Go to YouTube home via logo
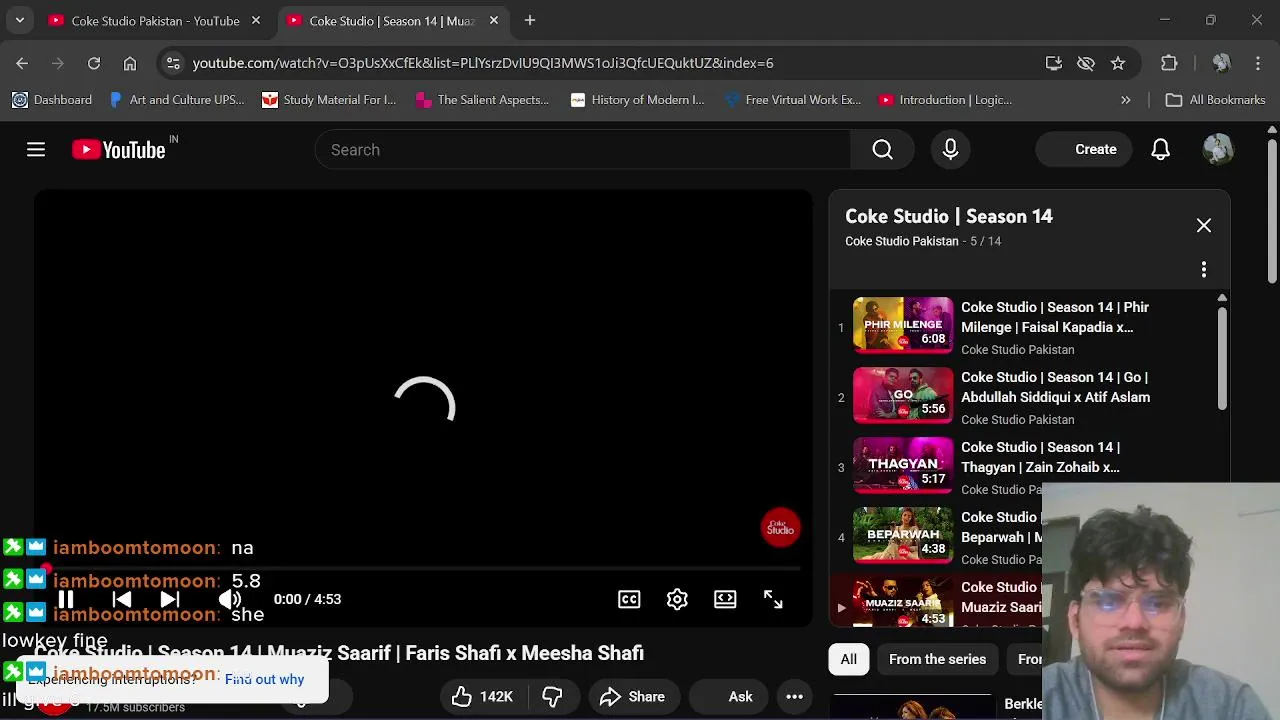 pos(119,150)
